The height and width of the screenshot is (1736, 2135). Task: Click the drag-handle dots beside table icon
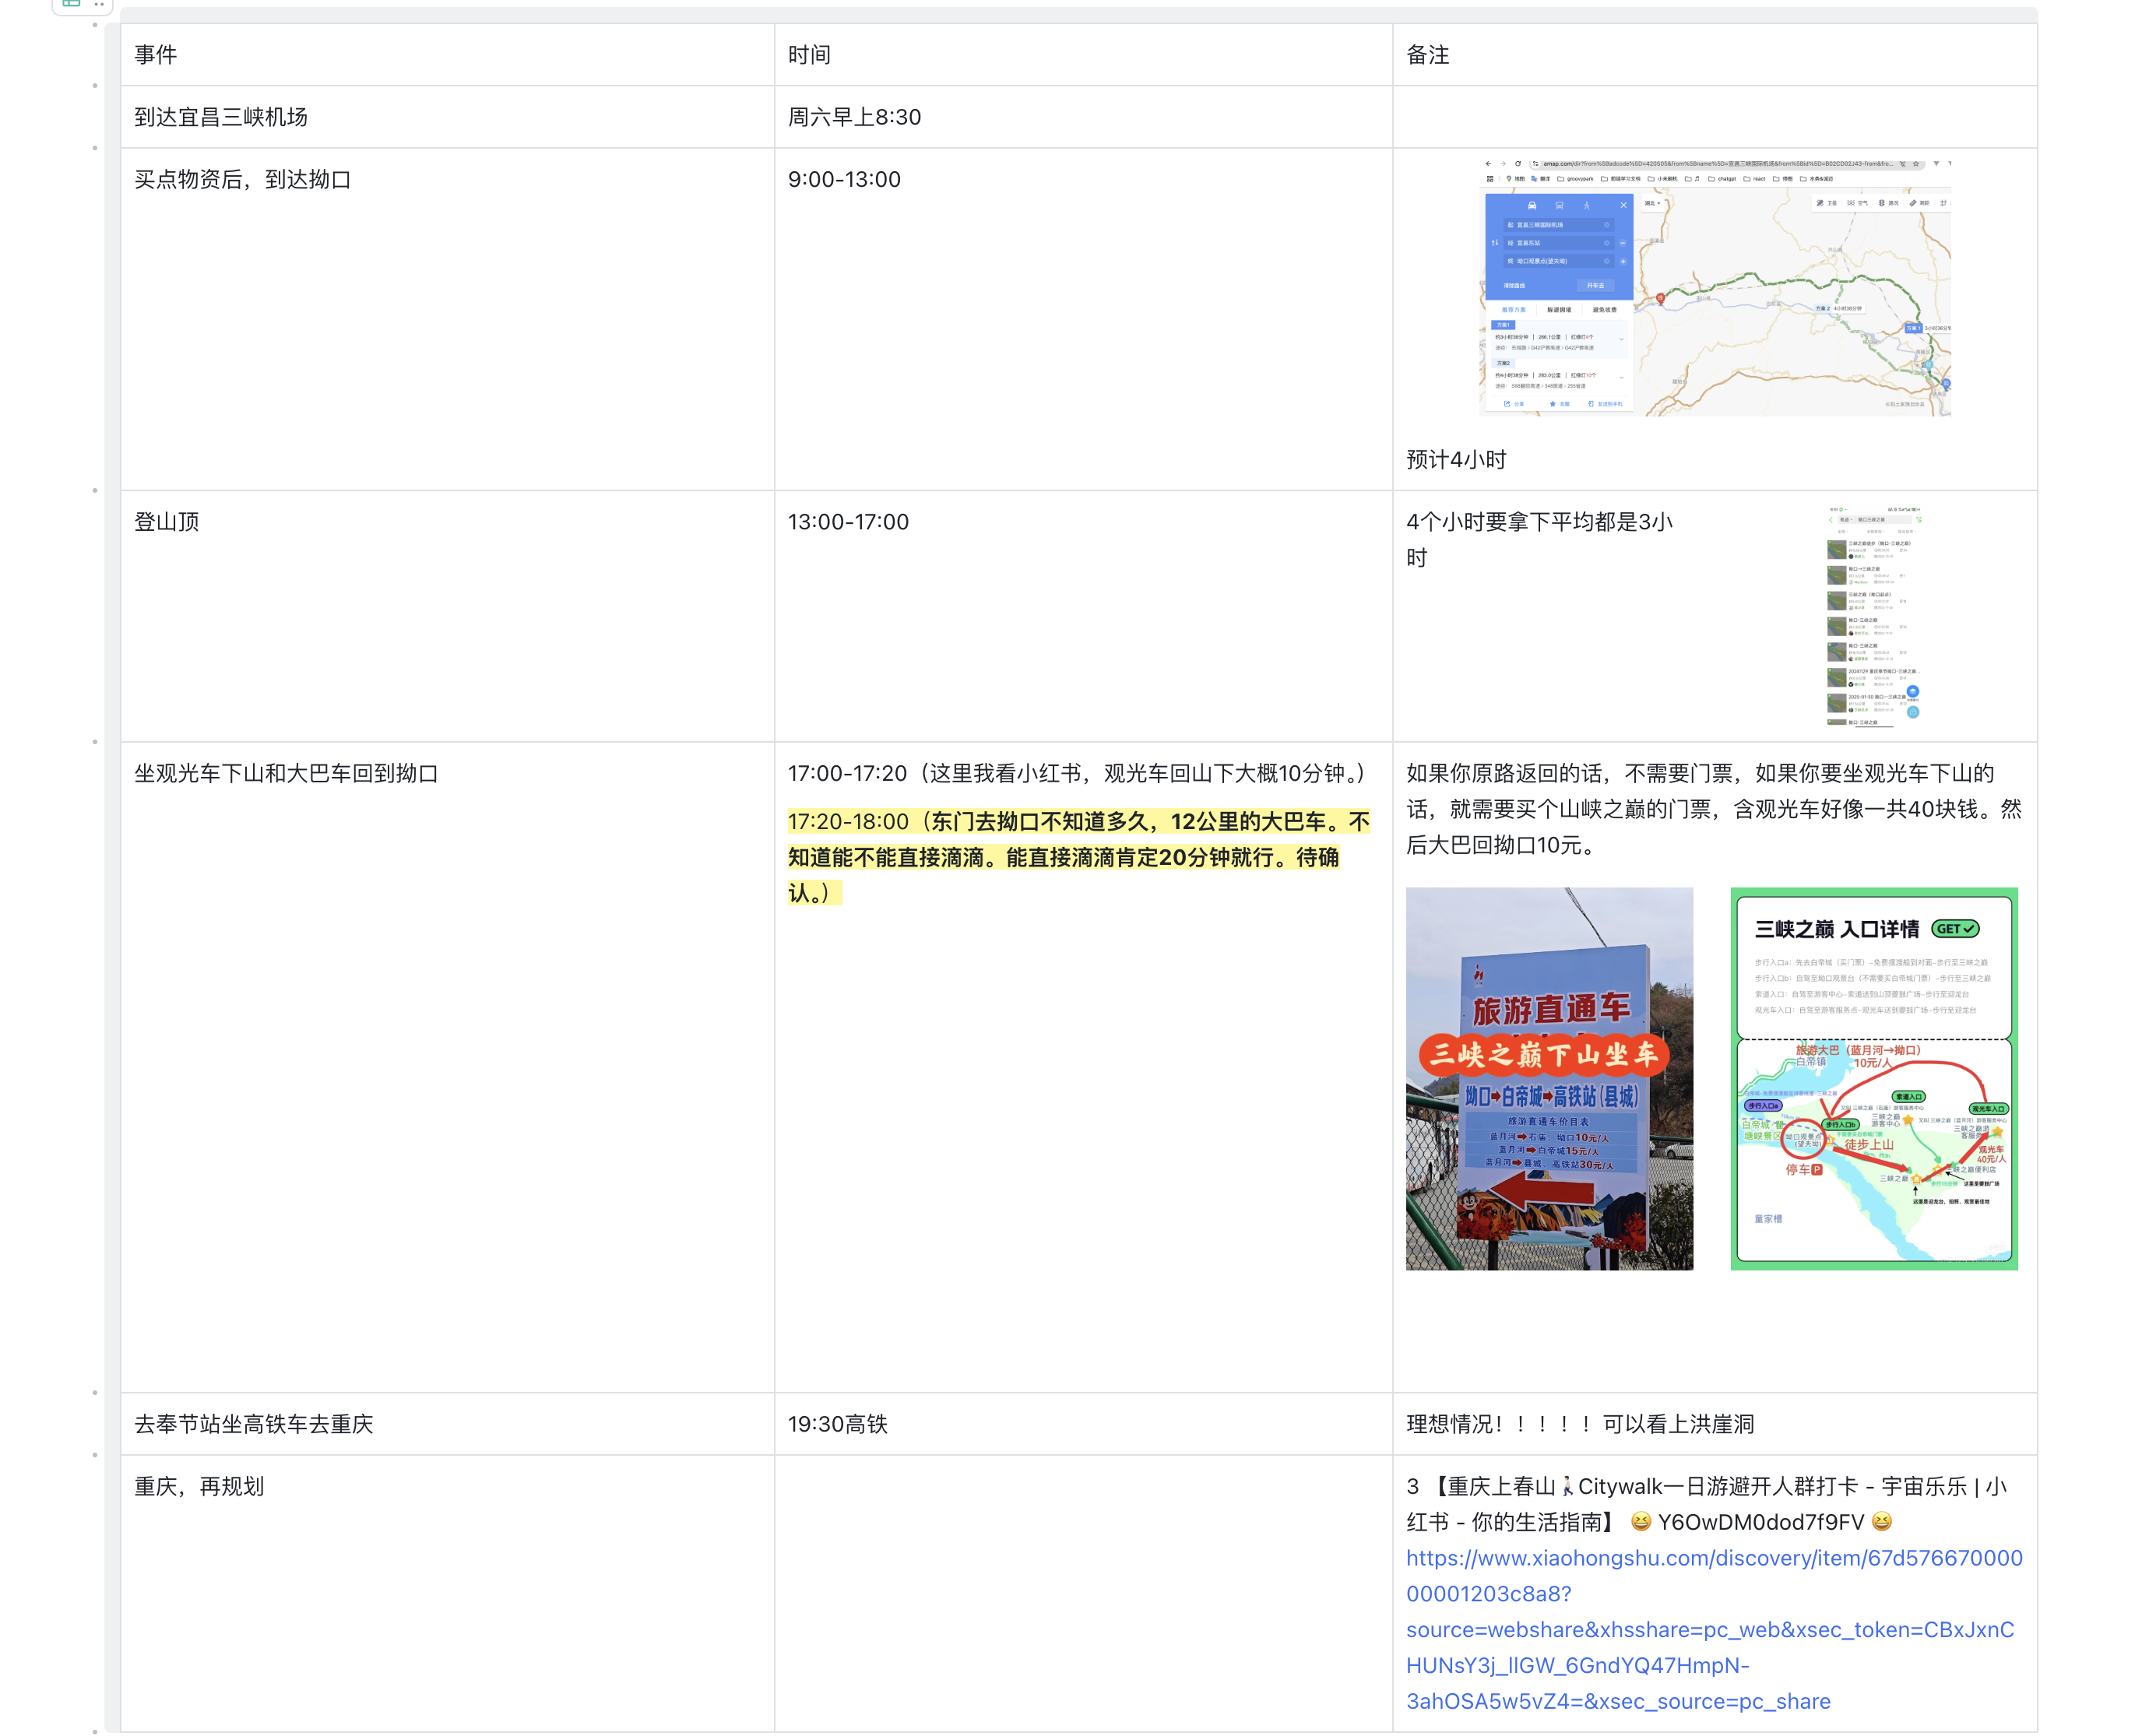click(x=99, y=5)
